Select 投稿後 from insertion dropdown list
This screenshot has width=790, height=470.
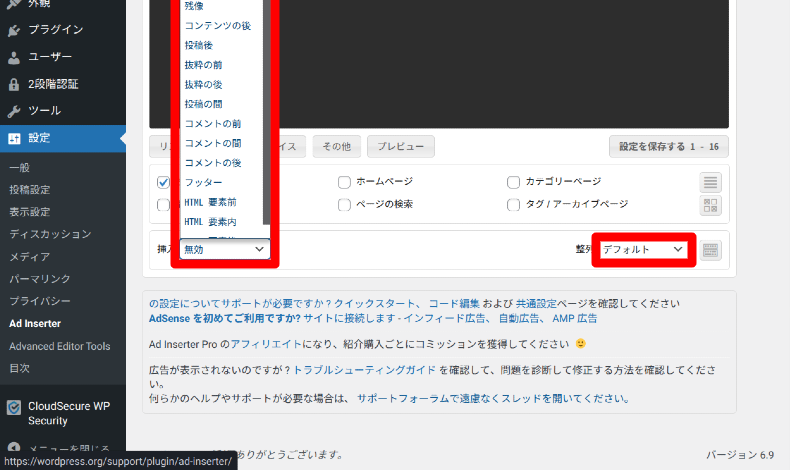tap(199, 45)
